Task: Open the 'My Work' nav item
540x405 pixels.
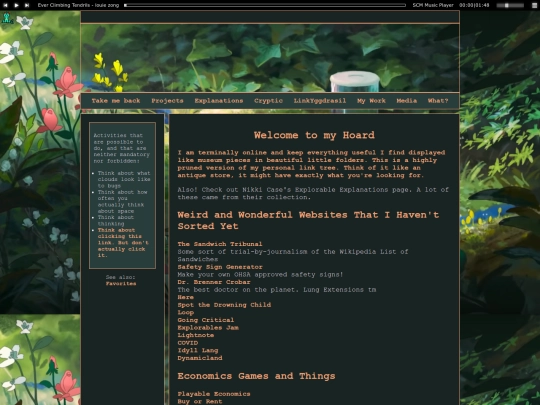Action: pyautogui.click(x=371, y=101)
